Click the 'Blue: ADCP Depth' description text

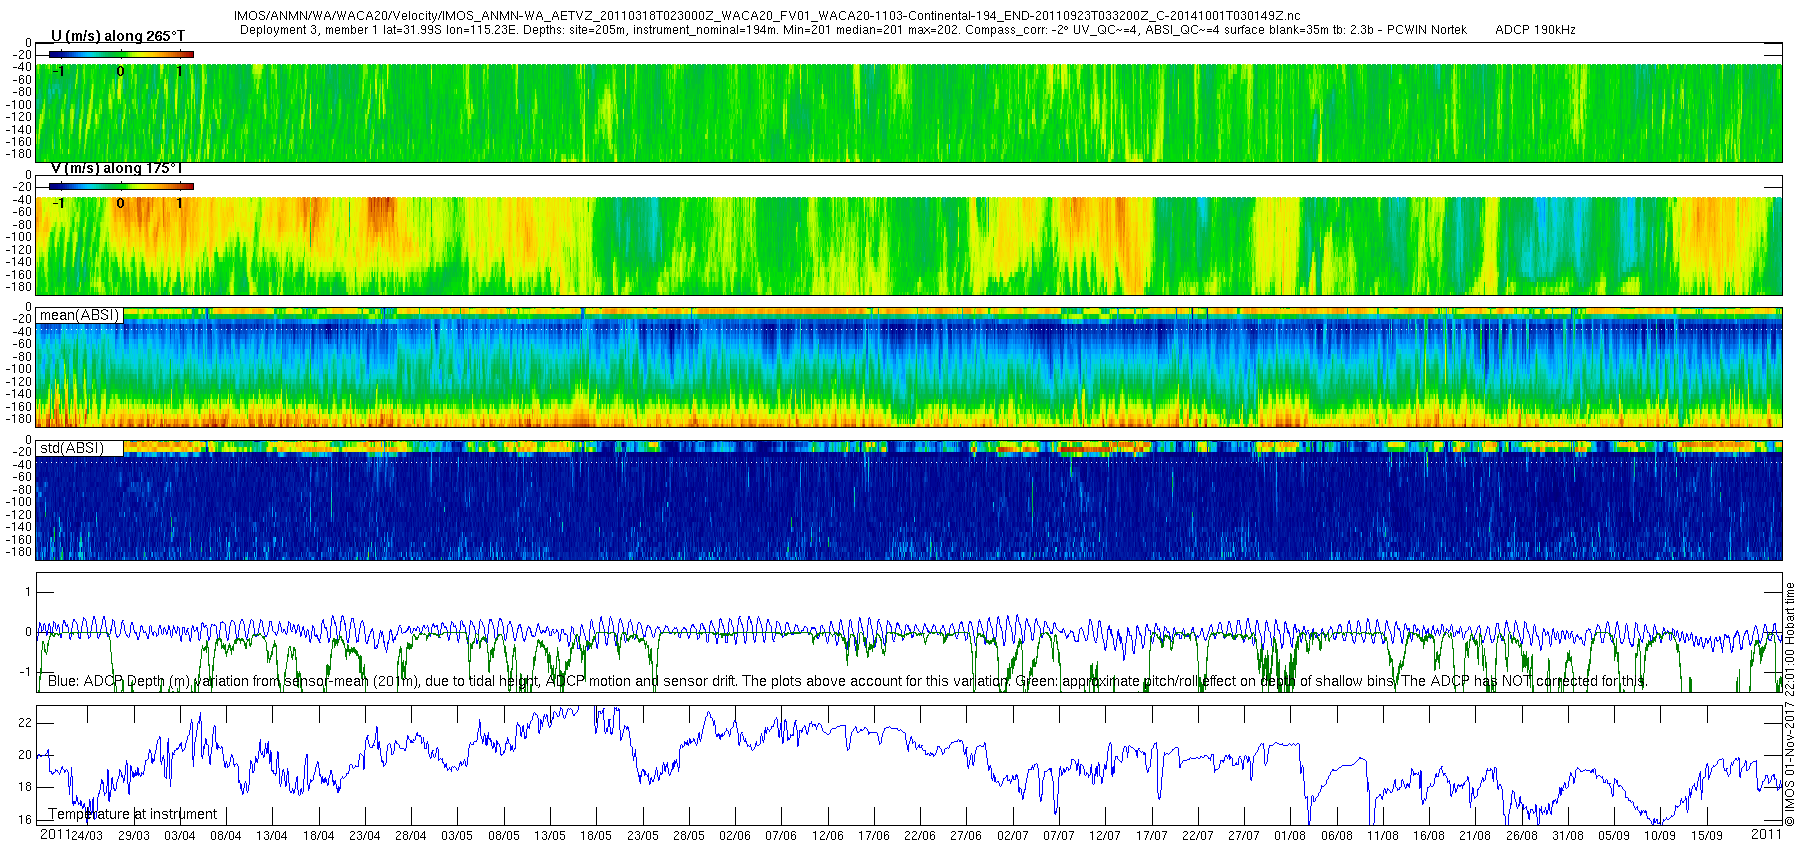pyautogui.click(x=847, y=681)
